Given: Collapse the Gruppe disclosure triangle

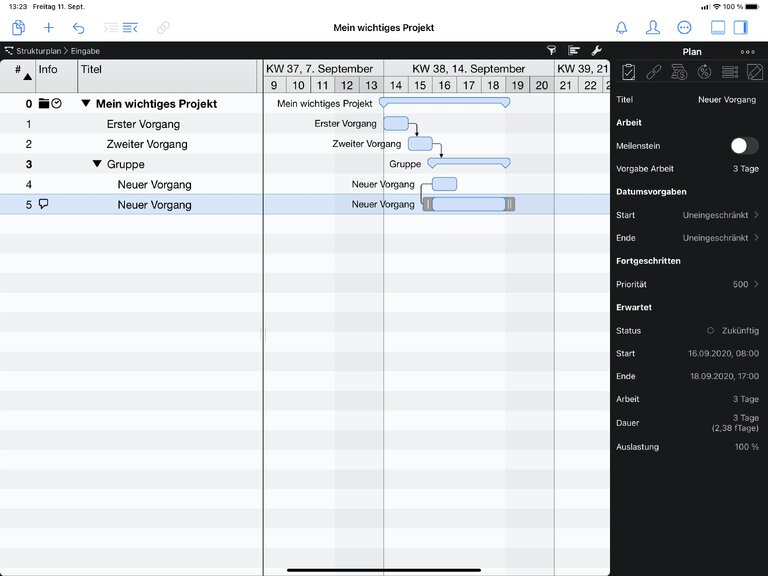Looking at the screenshot, I should 97,164.
